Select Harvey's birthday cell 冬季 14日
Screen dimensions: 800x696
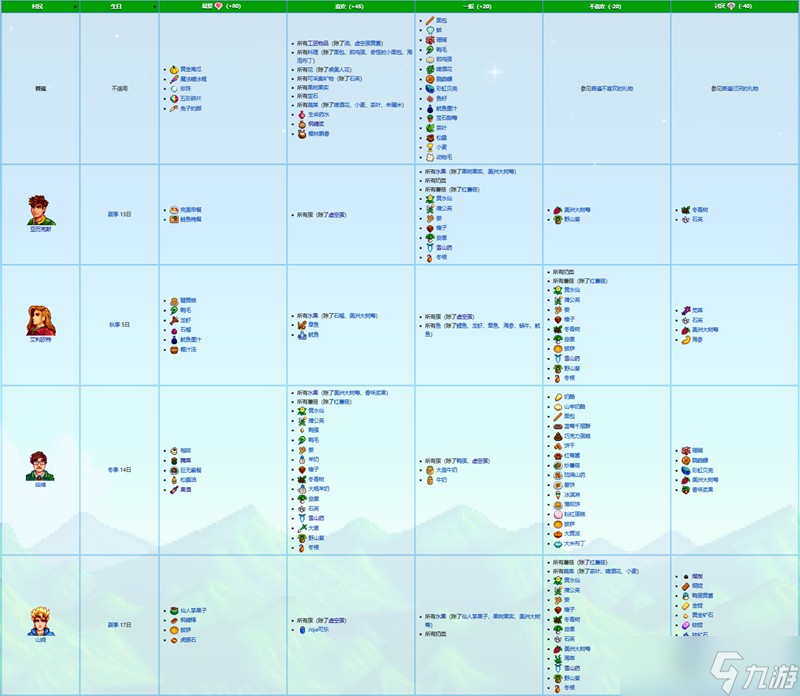pyautogui.click(x=119, y=469)
